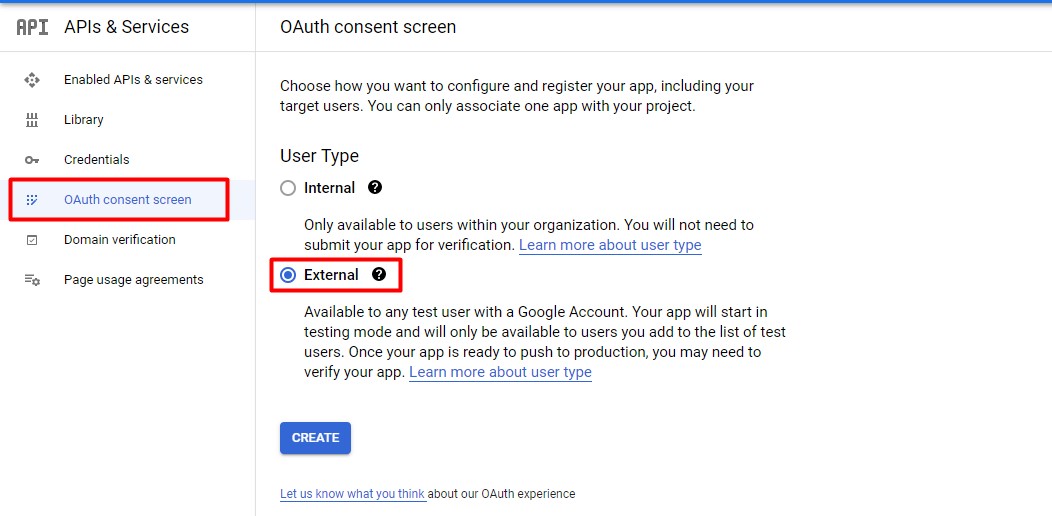Open Learn more link under External
1052x516 pixels.
coord(500,372)
